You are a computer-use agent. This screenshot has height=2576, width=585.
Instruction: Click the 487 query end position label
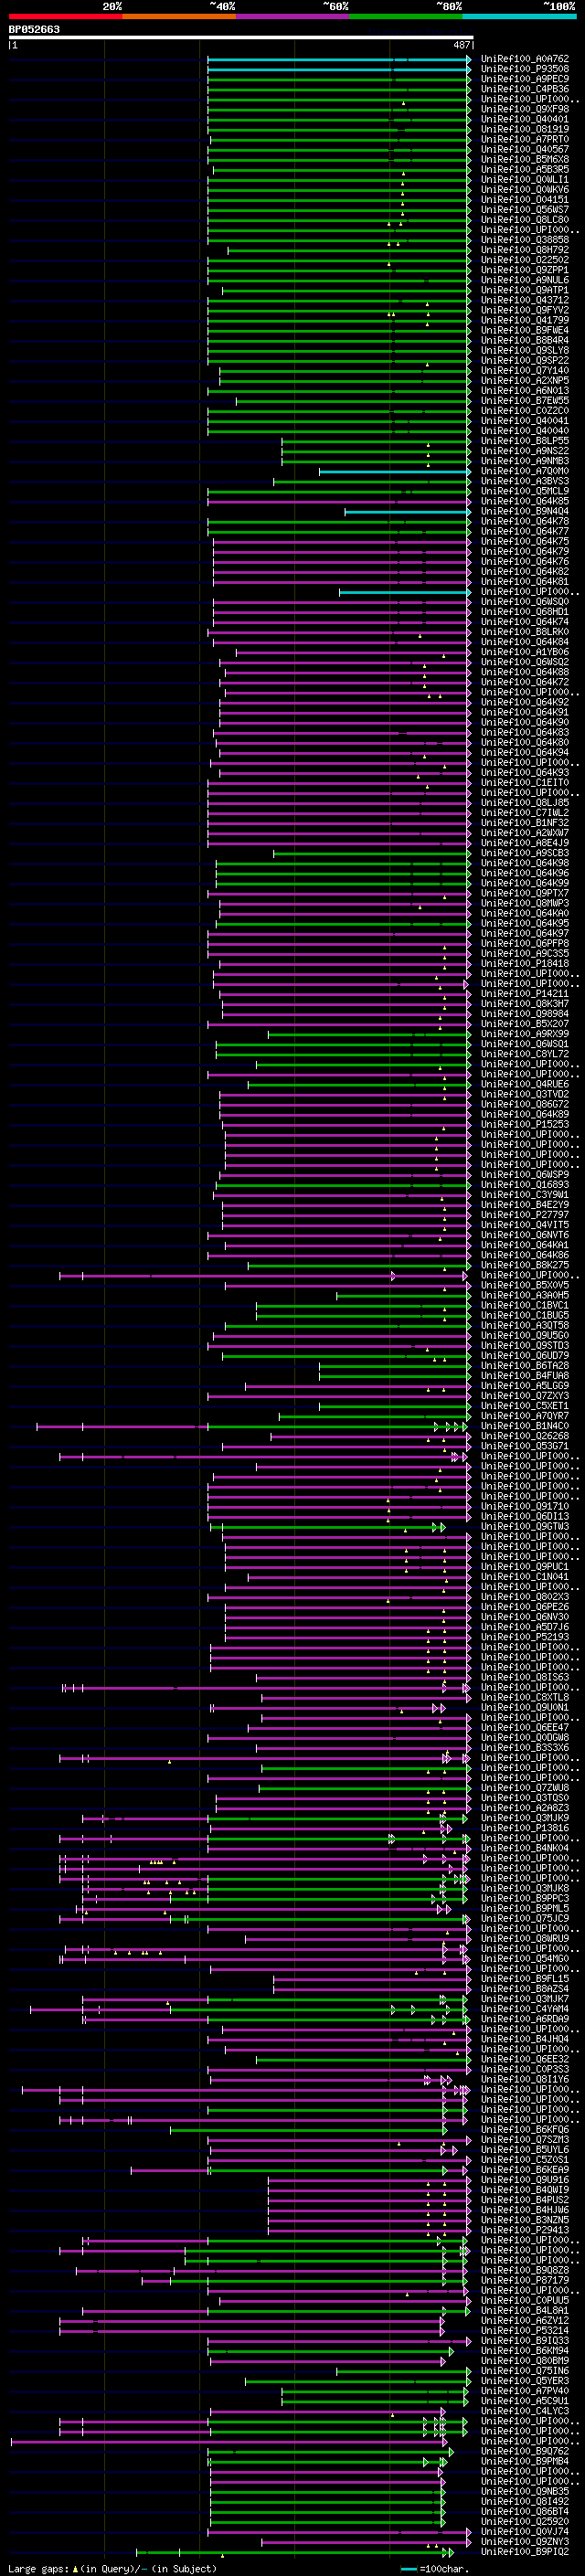tap(461, 45)
